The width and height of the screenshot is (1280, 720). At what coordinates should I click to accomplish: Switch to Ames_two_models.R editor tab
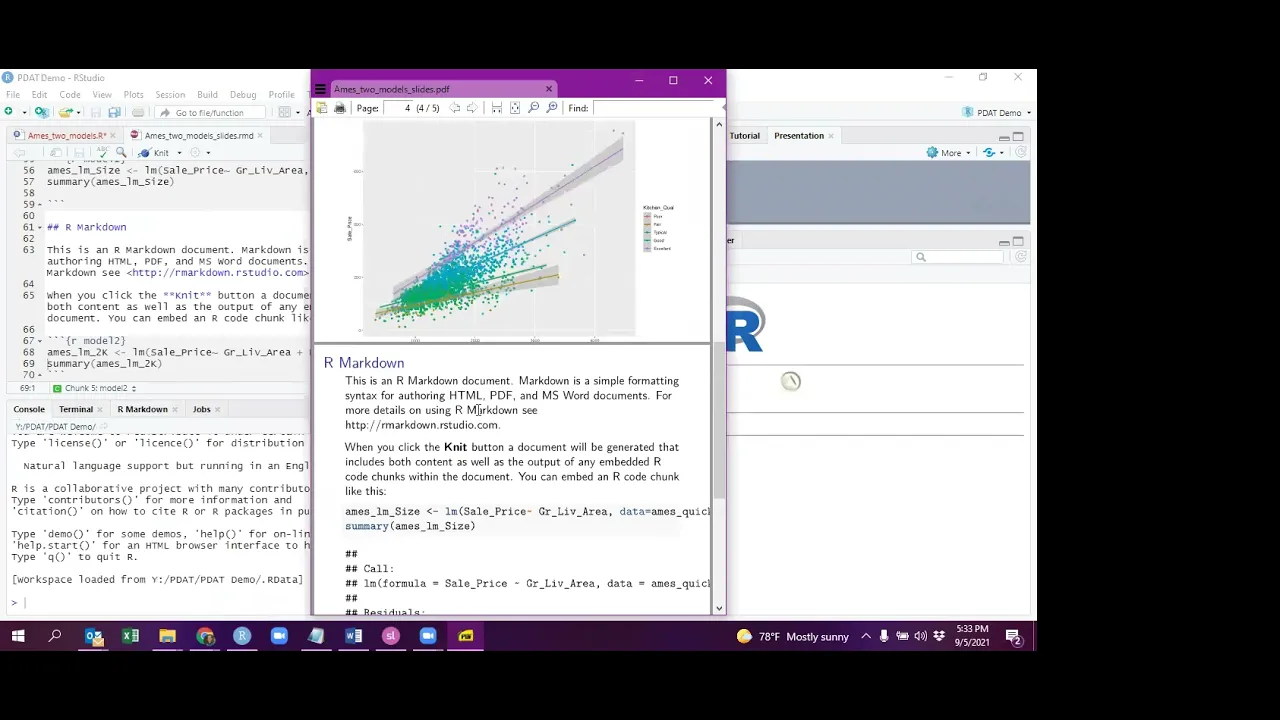[67, 136]
